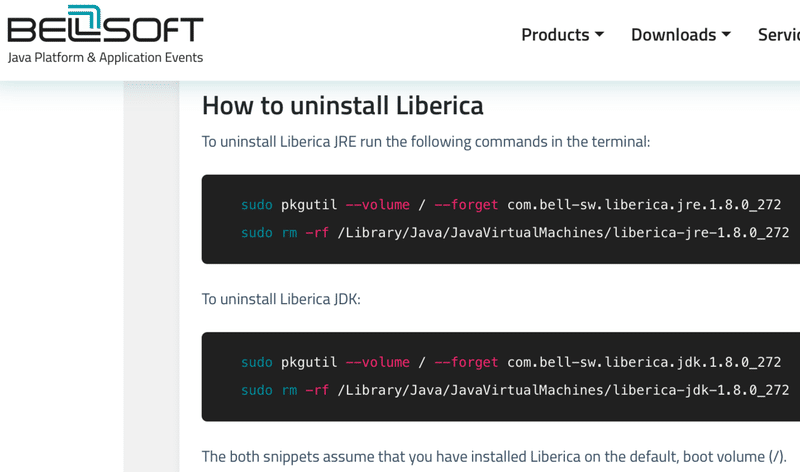Screen dimensions: 800x472
Task: Click the To uninstall Liberica JDK text
Action: pos(281,299)
